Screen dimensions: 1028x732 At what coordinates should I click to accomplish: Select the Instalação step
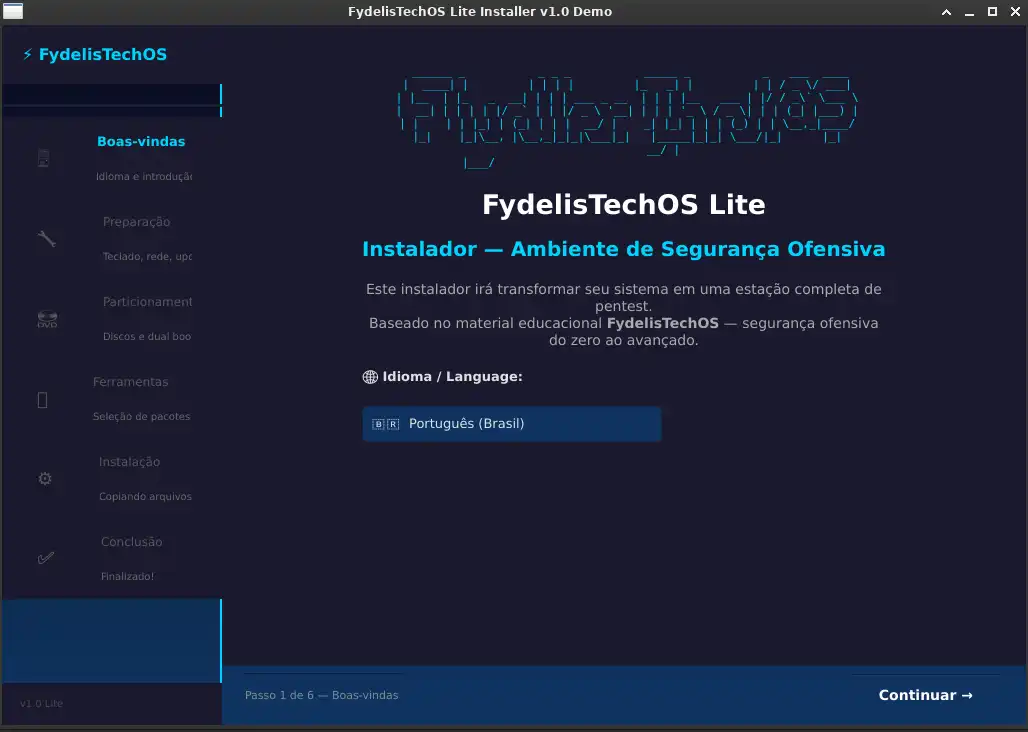point(129,461)
